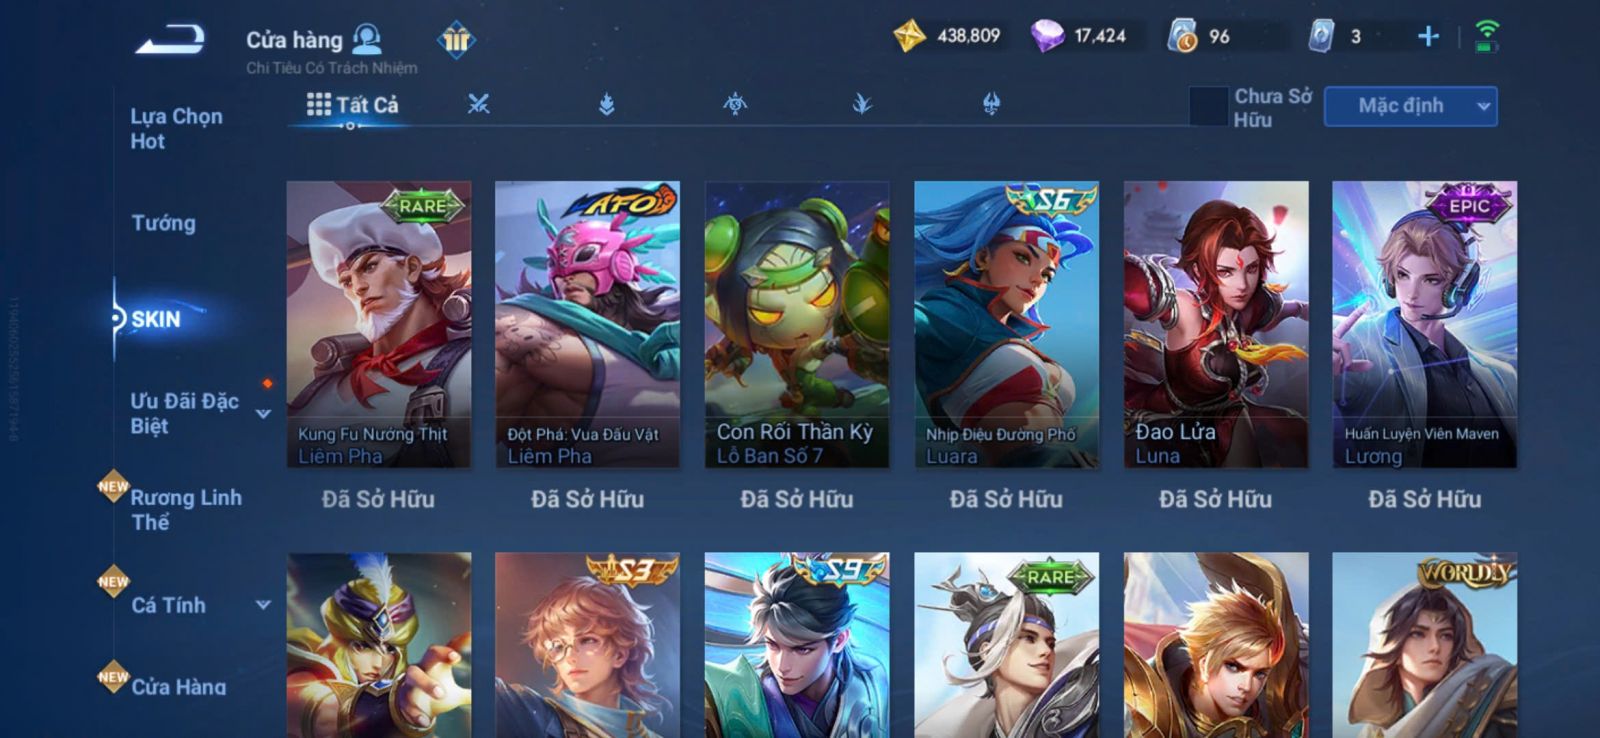Go to Lựa Chọn Hot section
Viewport: 1600px width, 738px height.
[x=176, y=128]
